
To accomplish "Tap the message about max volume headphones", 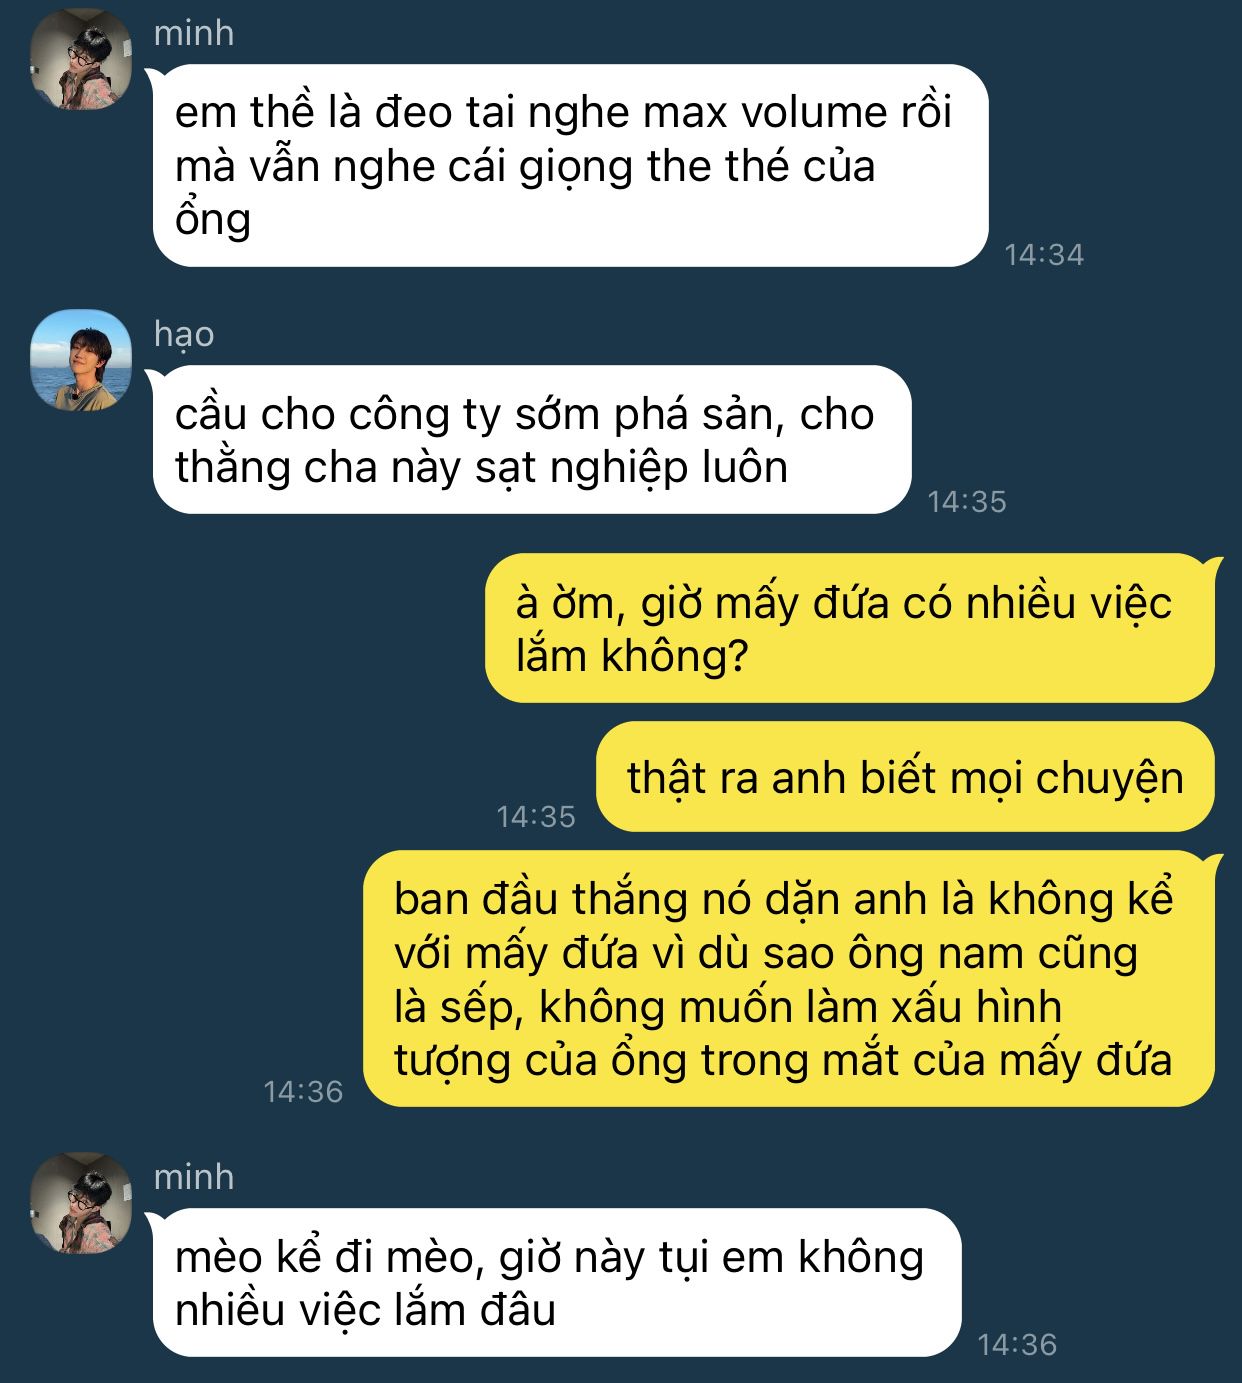I will [570, 165].
